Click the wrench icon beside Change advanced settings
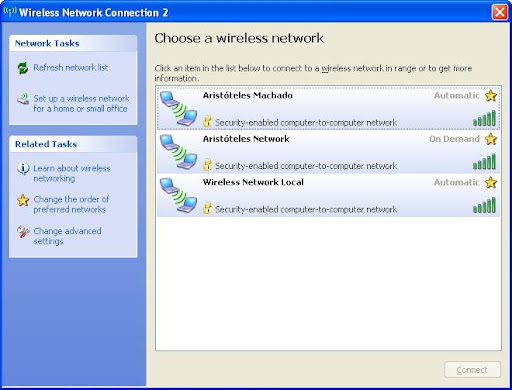This screenshot has width=512, height=390. tap(23, 232)
